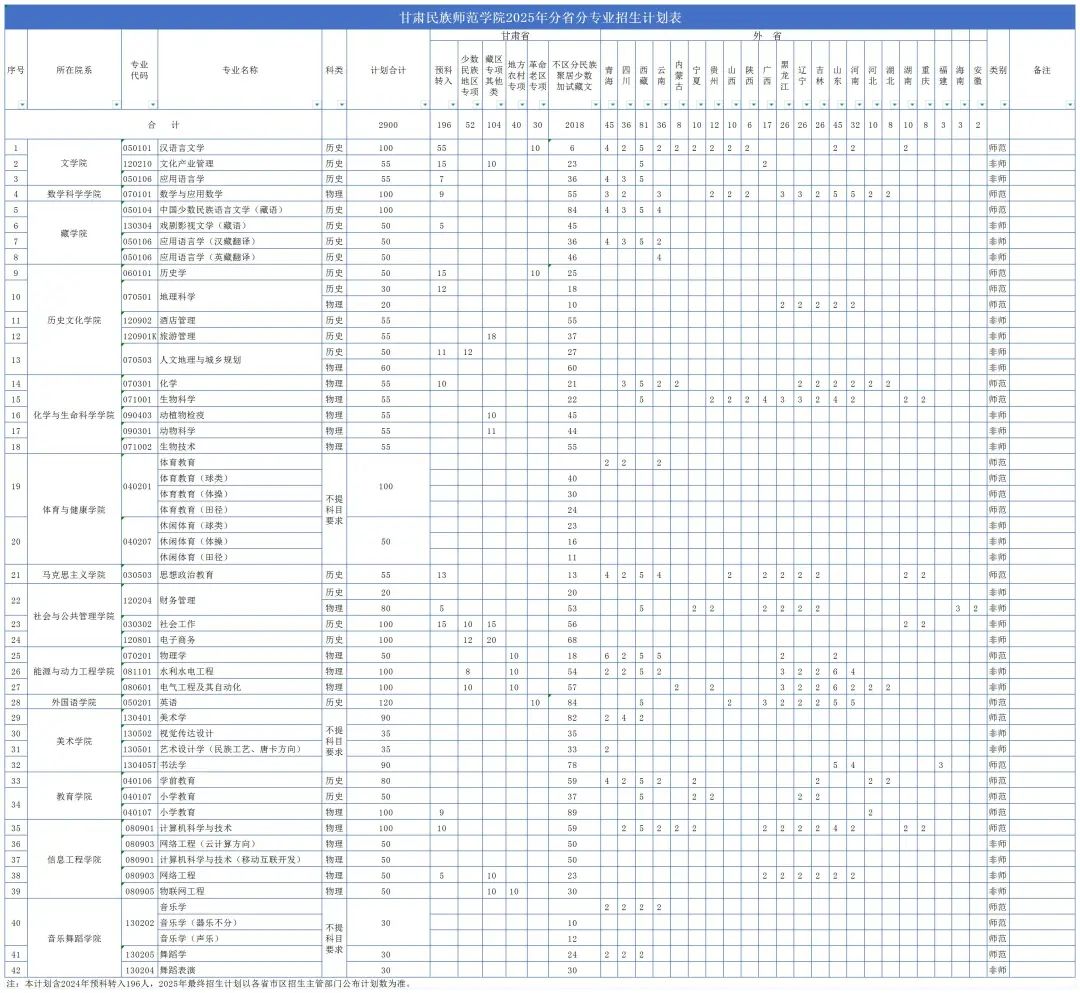Click the 汉语言文学 major name cell

(x=239, y=148)
